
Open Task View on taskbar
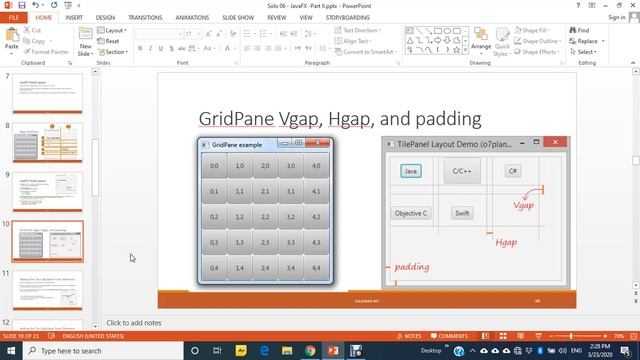coord(217,351)
